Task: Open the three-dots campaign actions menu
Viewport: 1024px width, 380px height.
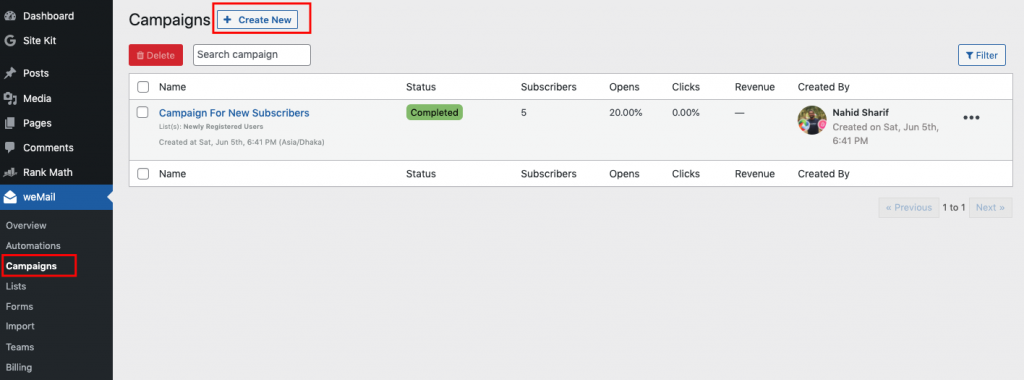Action: (x=971, y=118)
